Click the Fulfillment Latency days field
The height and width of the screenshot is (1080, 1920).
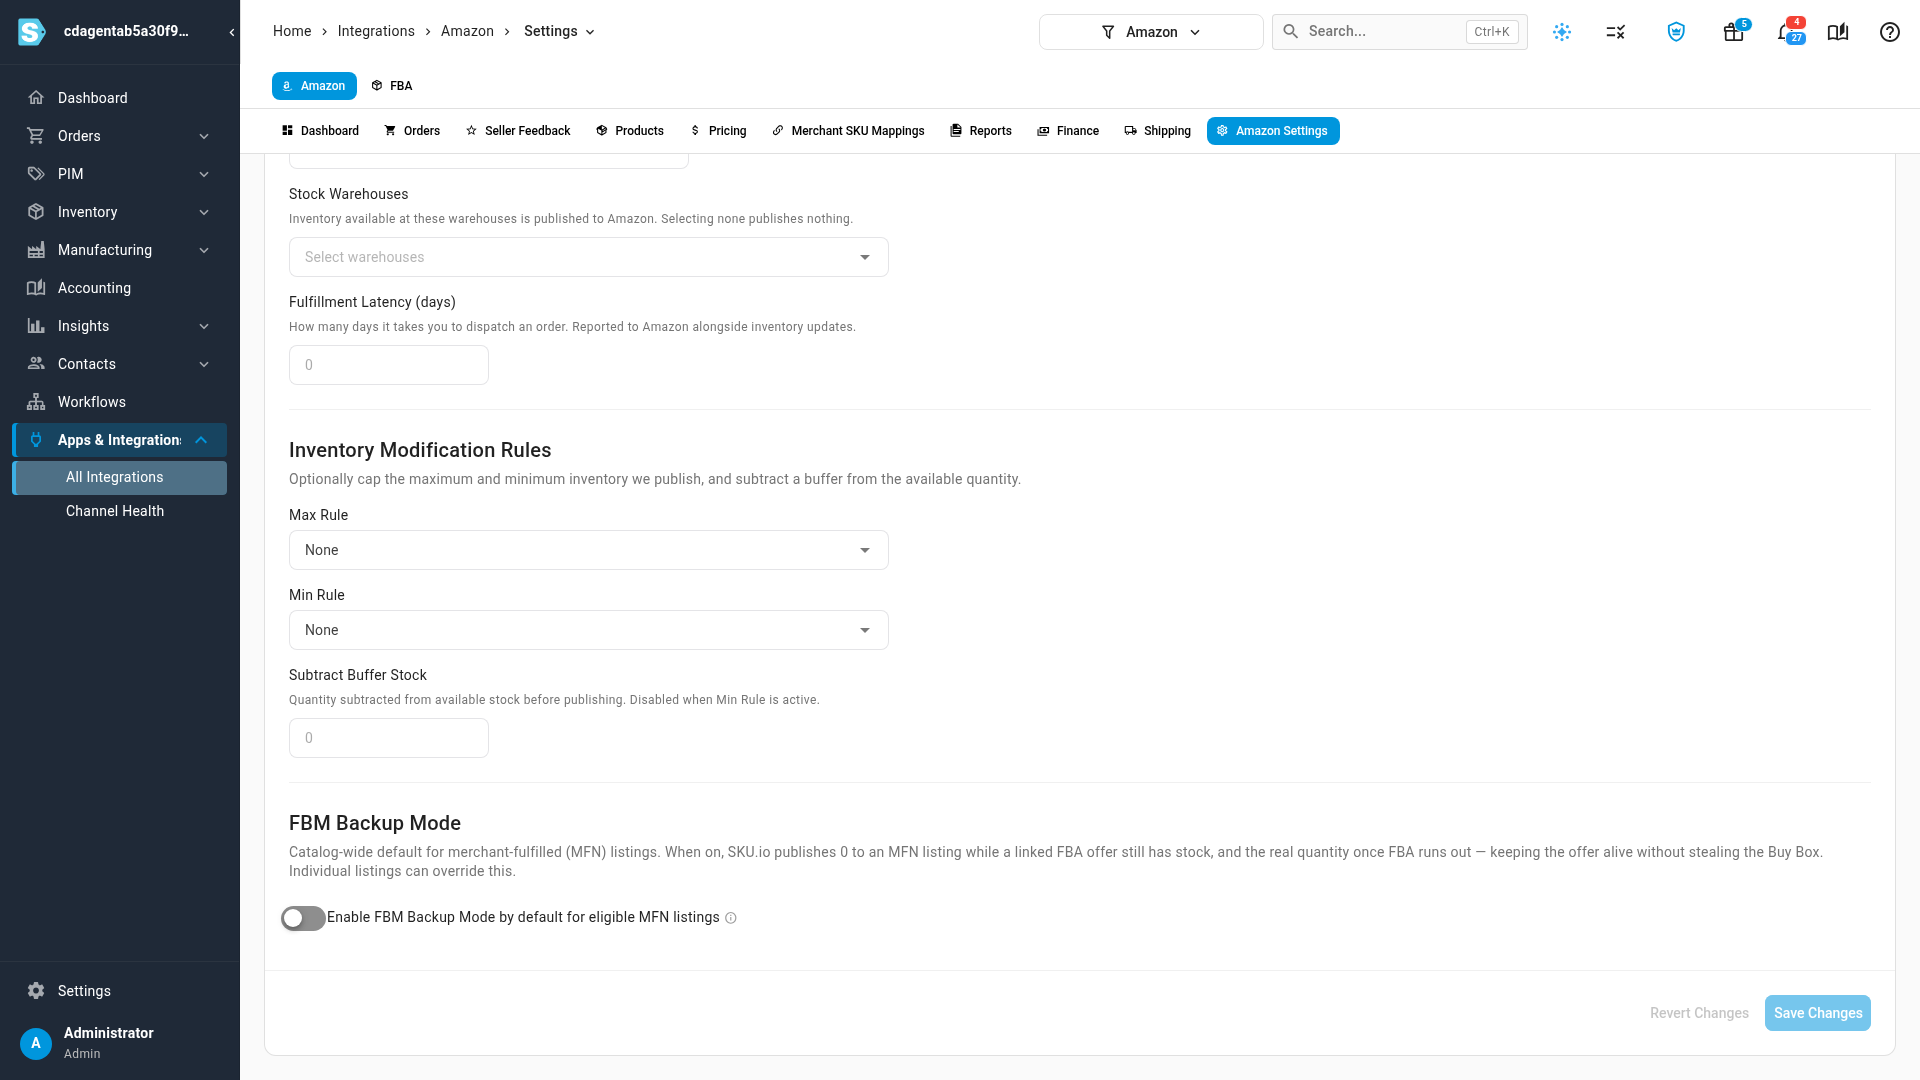389,365
